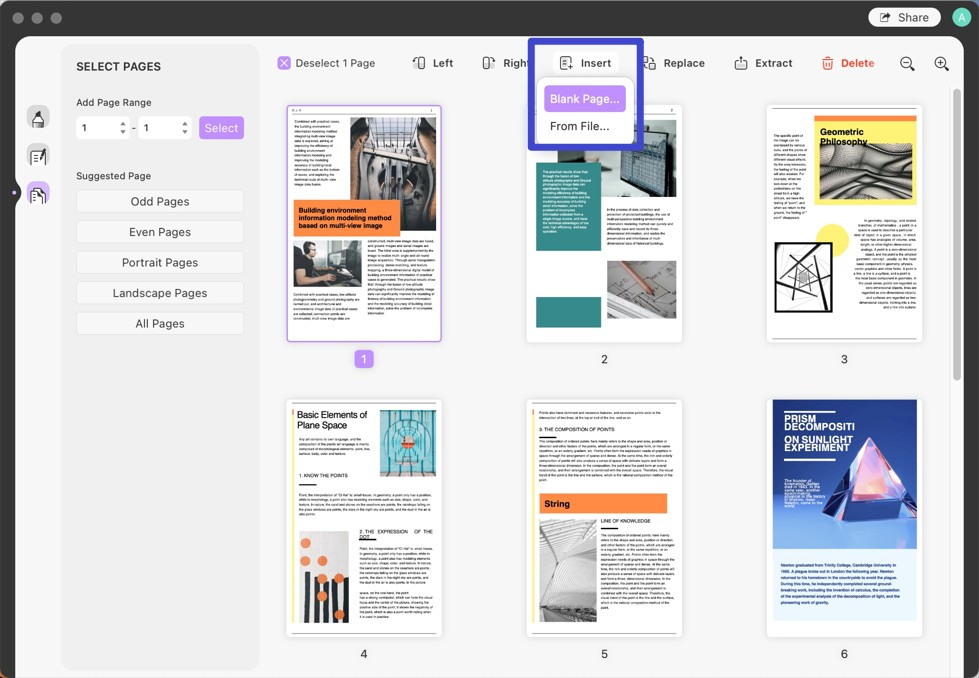Click the highlighter tool icon in sidebar
The width and height of the screenshot is (979, 678).
(38, 117)
